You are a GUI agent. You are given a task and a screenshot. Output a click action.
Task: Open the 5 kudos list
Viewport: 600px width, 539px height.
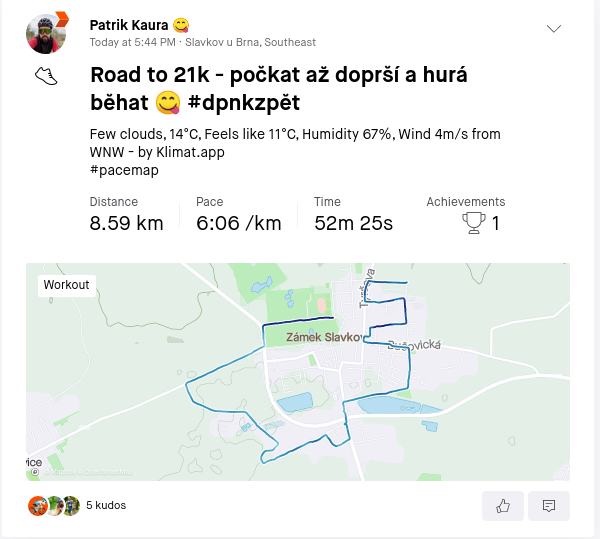(x=106, y=505)
